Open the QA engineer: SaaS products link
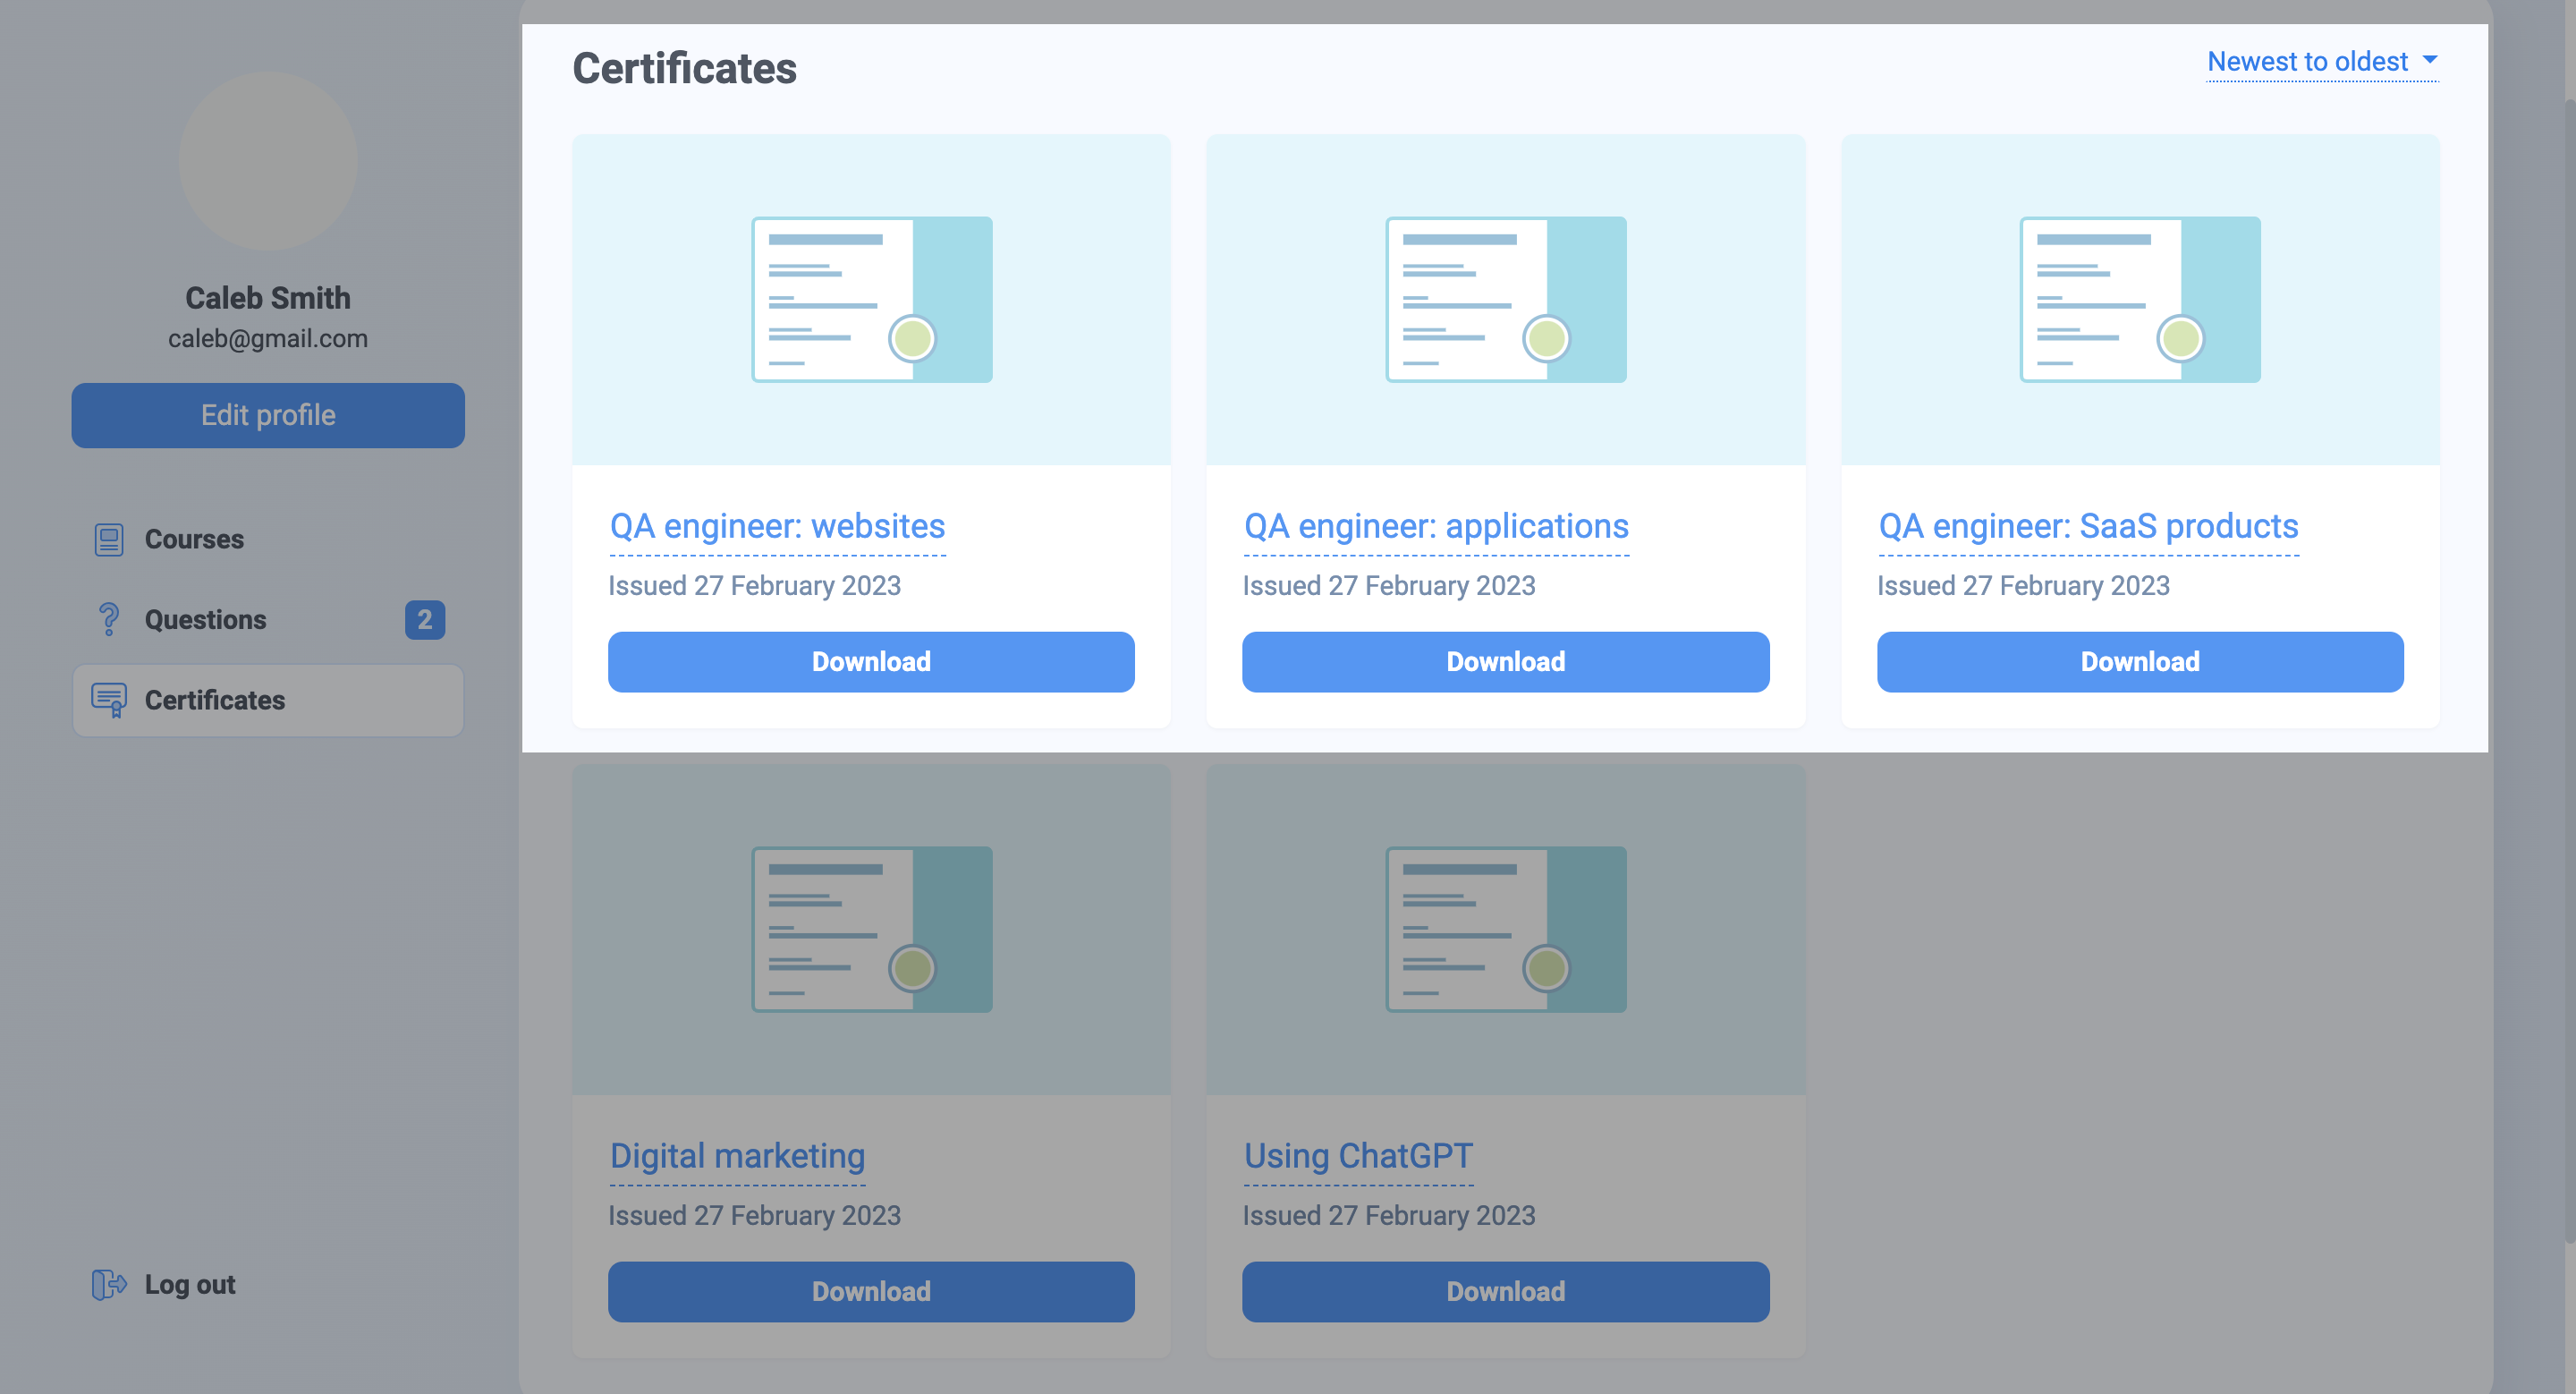The image size is (2576, 1394). tap(2089, 526)
